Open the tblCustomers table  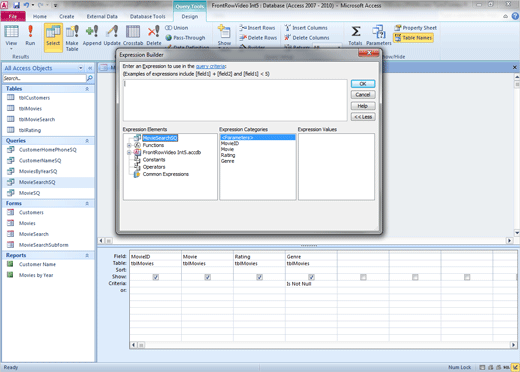(34, 98)
